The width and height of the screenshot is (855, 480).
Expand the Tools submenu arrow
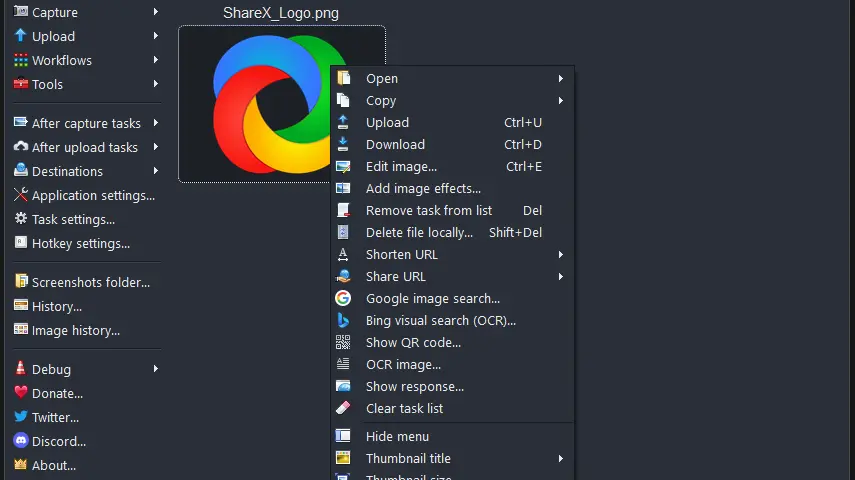click(156, 83)
